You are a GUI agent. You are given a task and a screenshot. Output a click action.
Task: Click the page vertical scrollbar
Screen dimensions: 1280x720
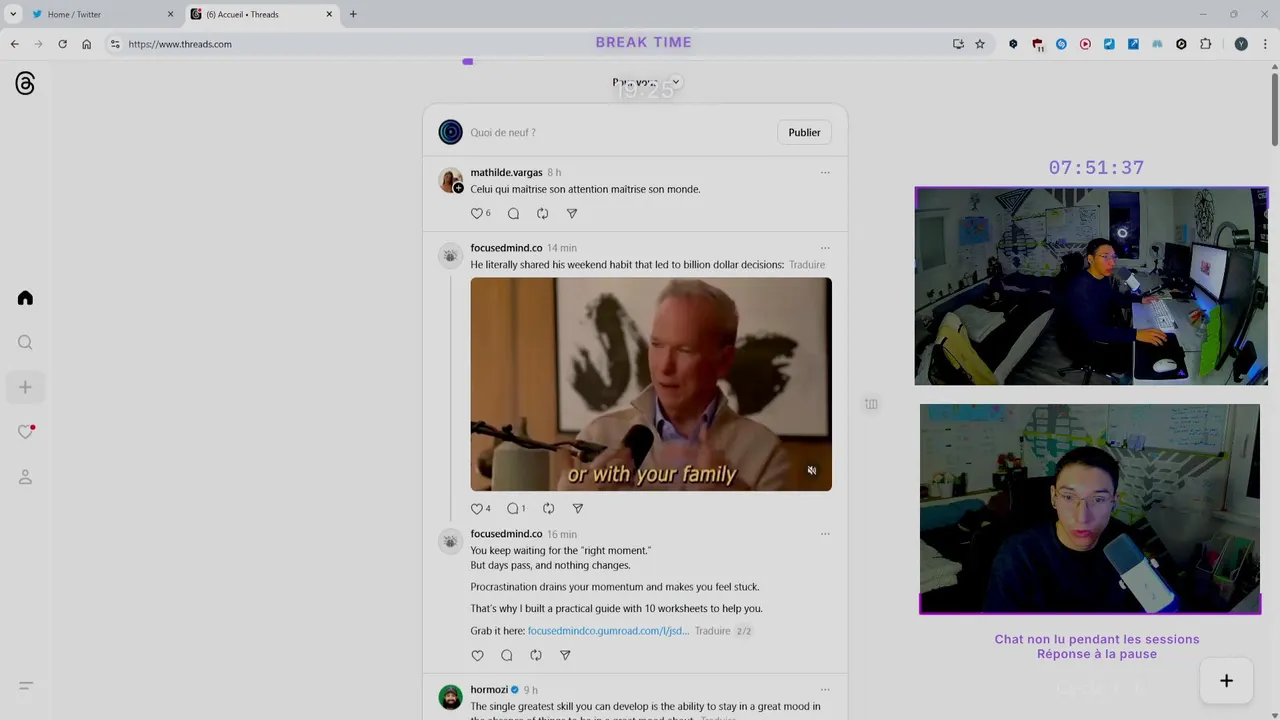(1275, 110)
